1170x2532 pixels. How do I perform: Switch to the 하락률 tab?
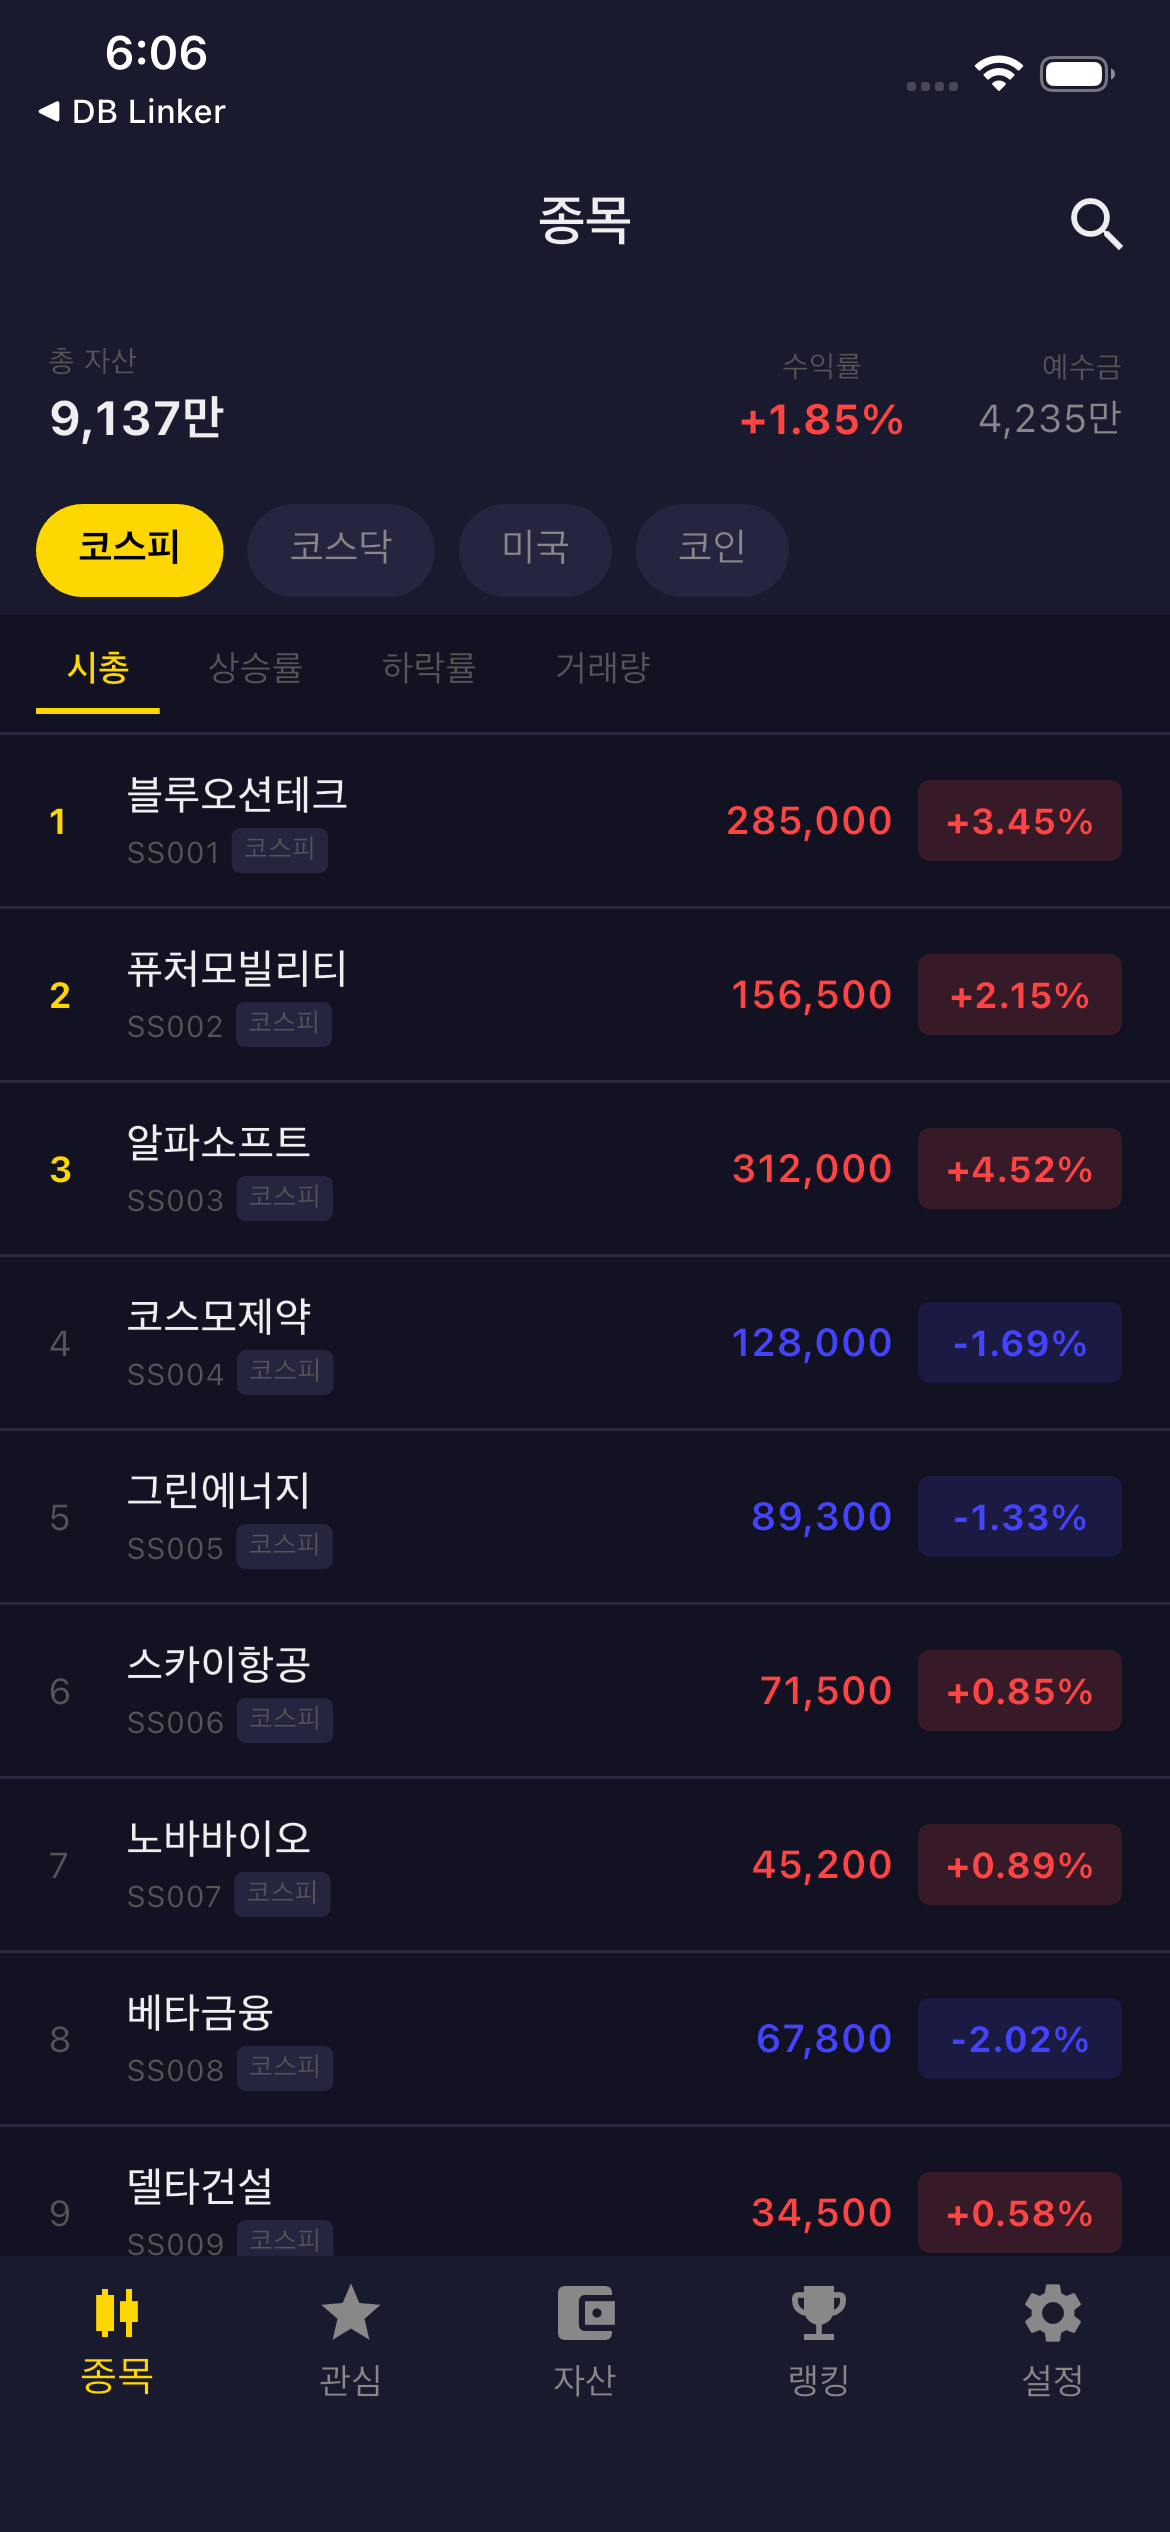tap(429, 668)
